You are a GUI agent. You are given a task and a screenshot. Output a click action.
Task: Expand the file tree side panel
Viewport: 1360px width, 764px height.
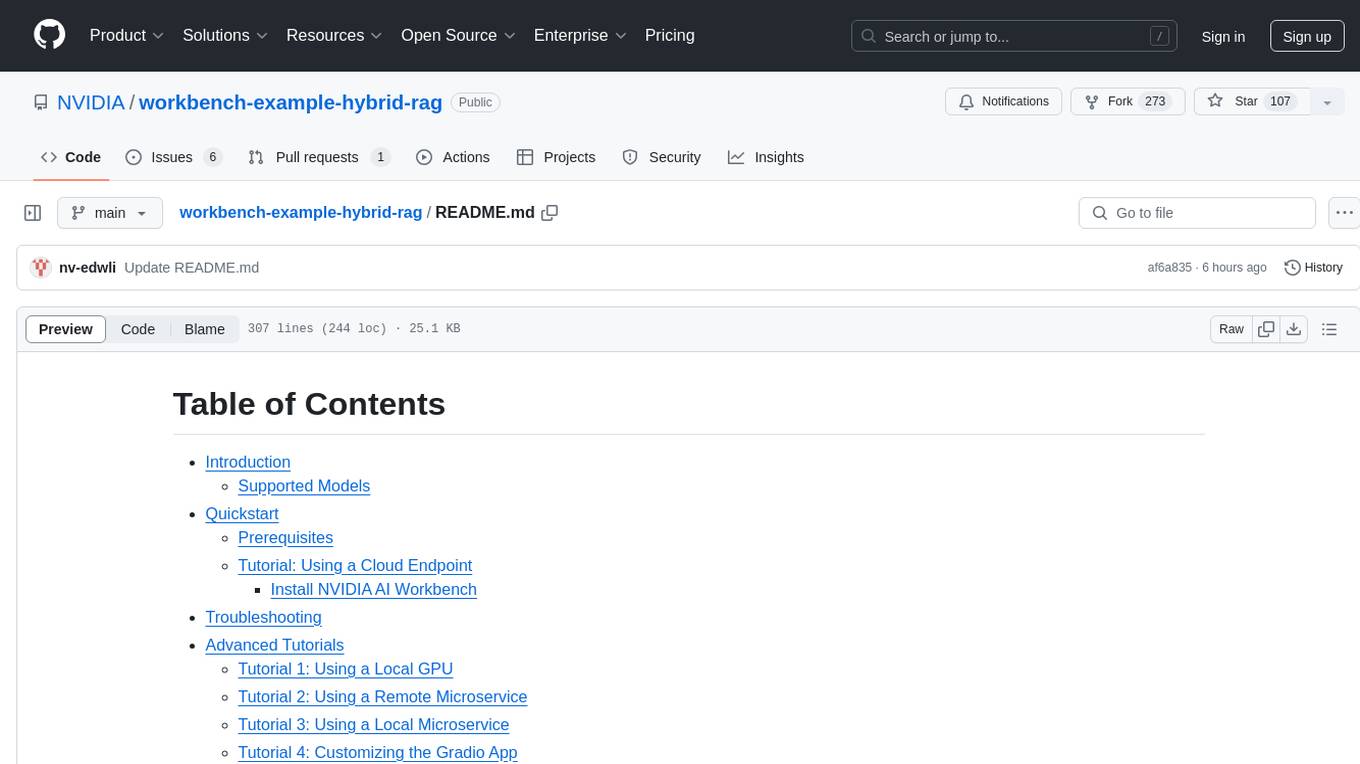(33, 213)
